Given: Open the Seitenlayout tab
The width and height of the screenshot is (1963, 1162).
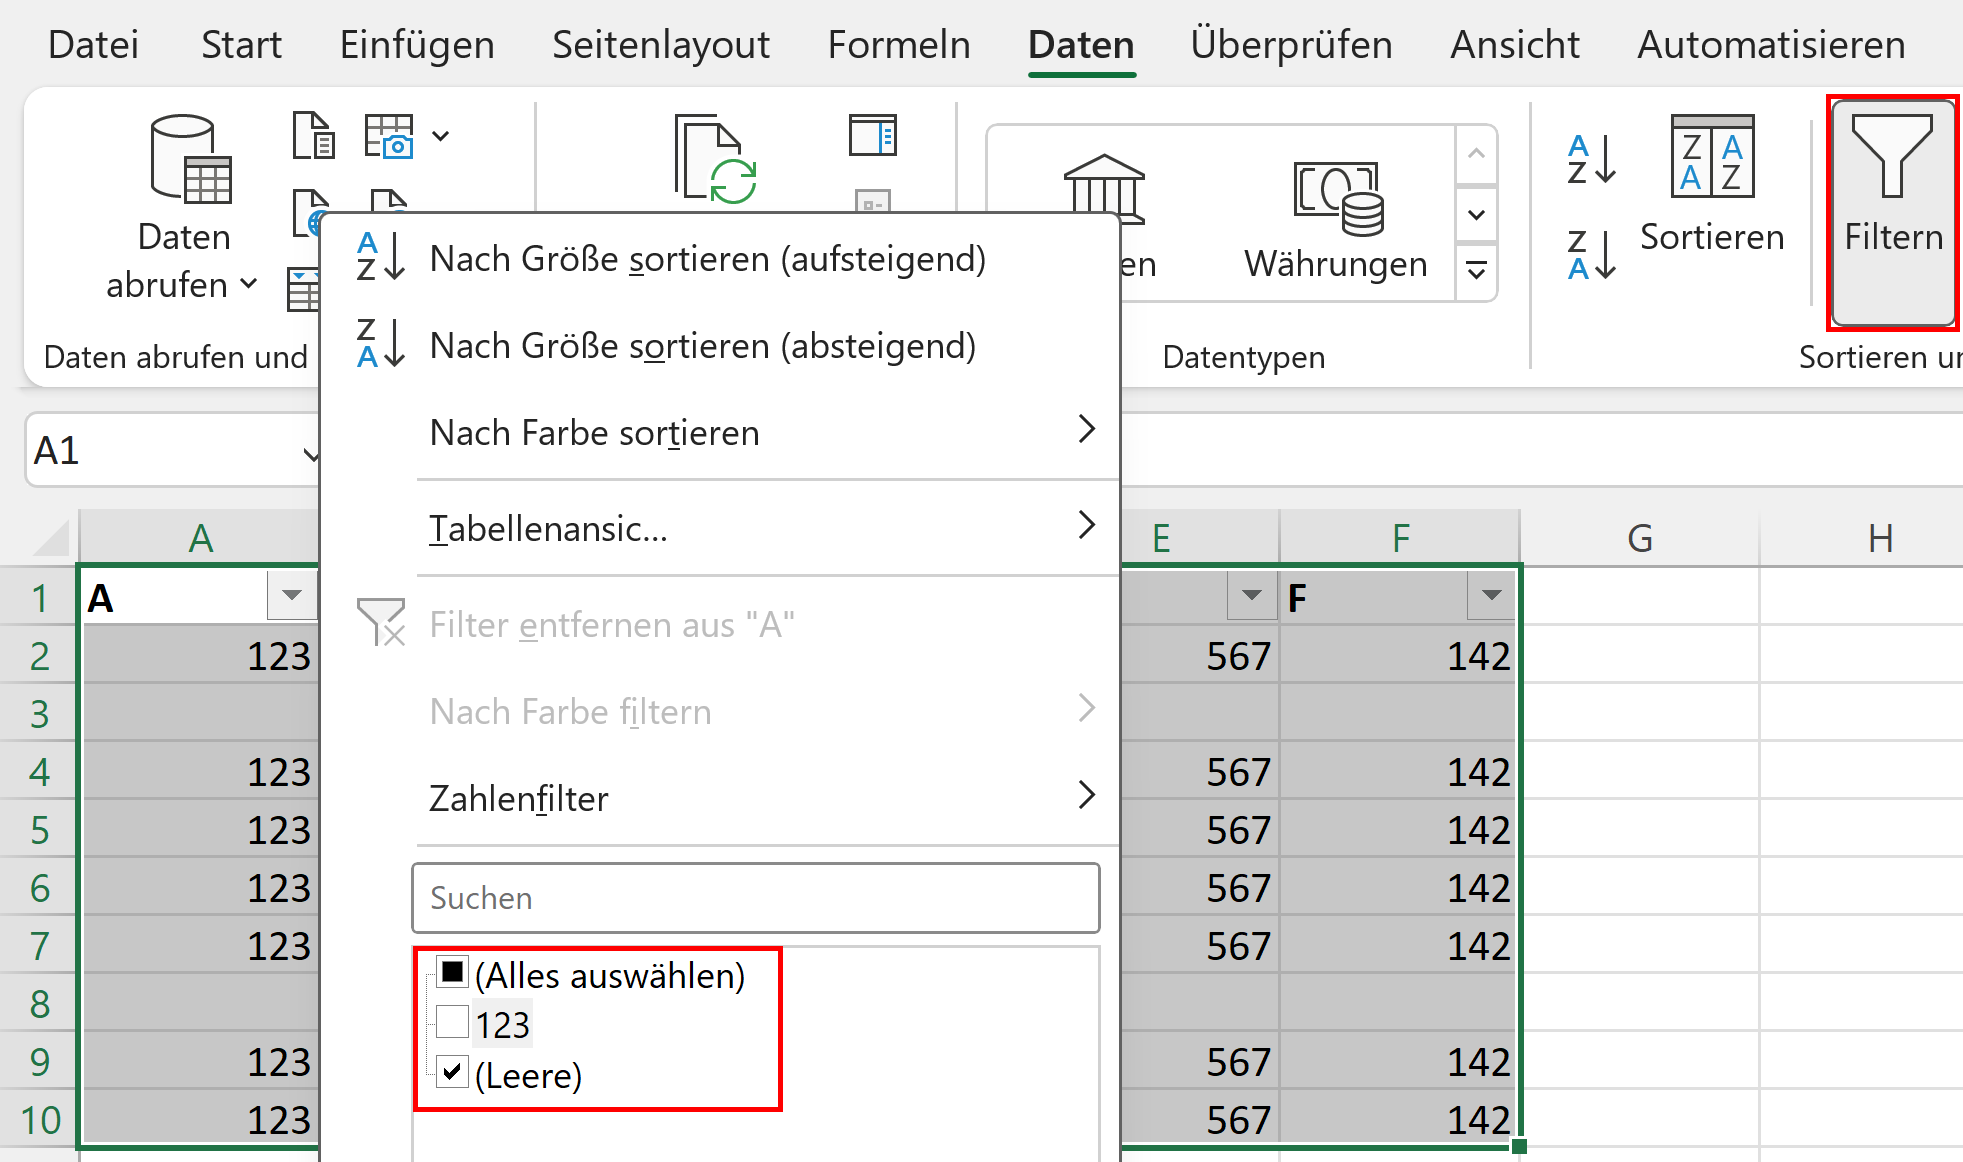Looking at the screenshot, I should pos(661,45).
